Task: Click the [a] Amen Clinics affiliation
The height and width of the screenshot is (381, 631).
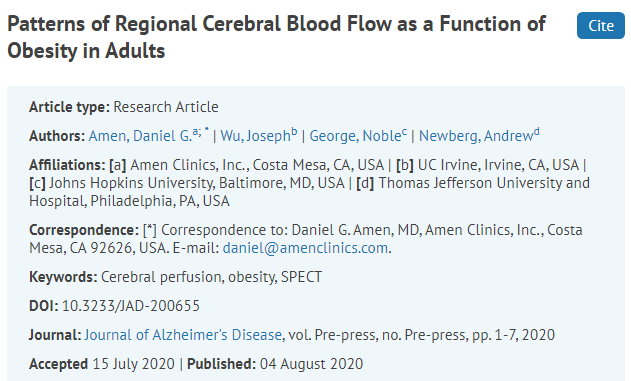Action: point(247,165)
